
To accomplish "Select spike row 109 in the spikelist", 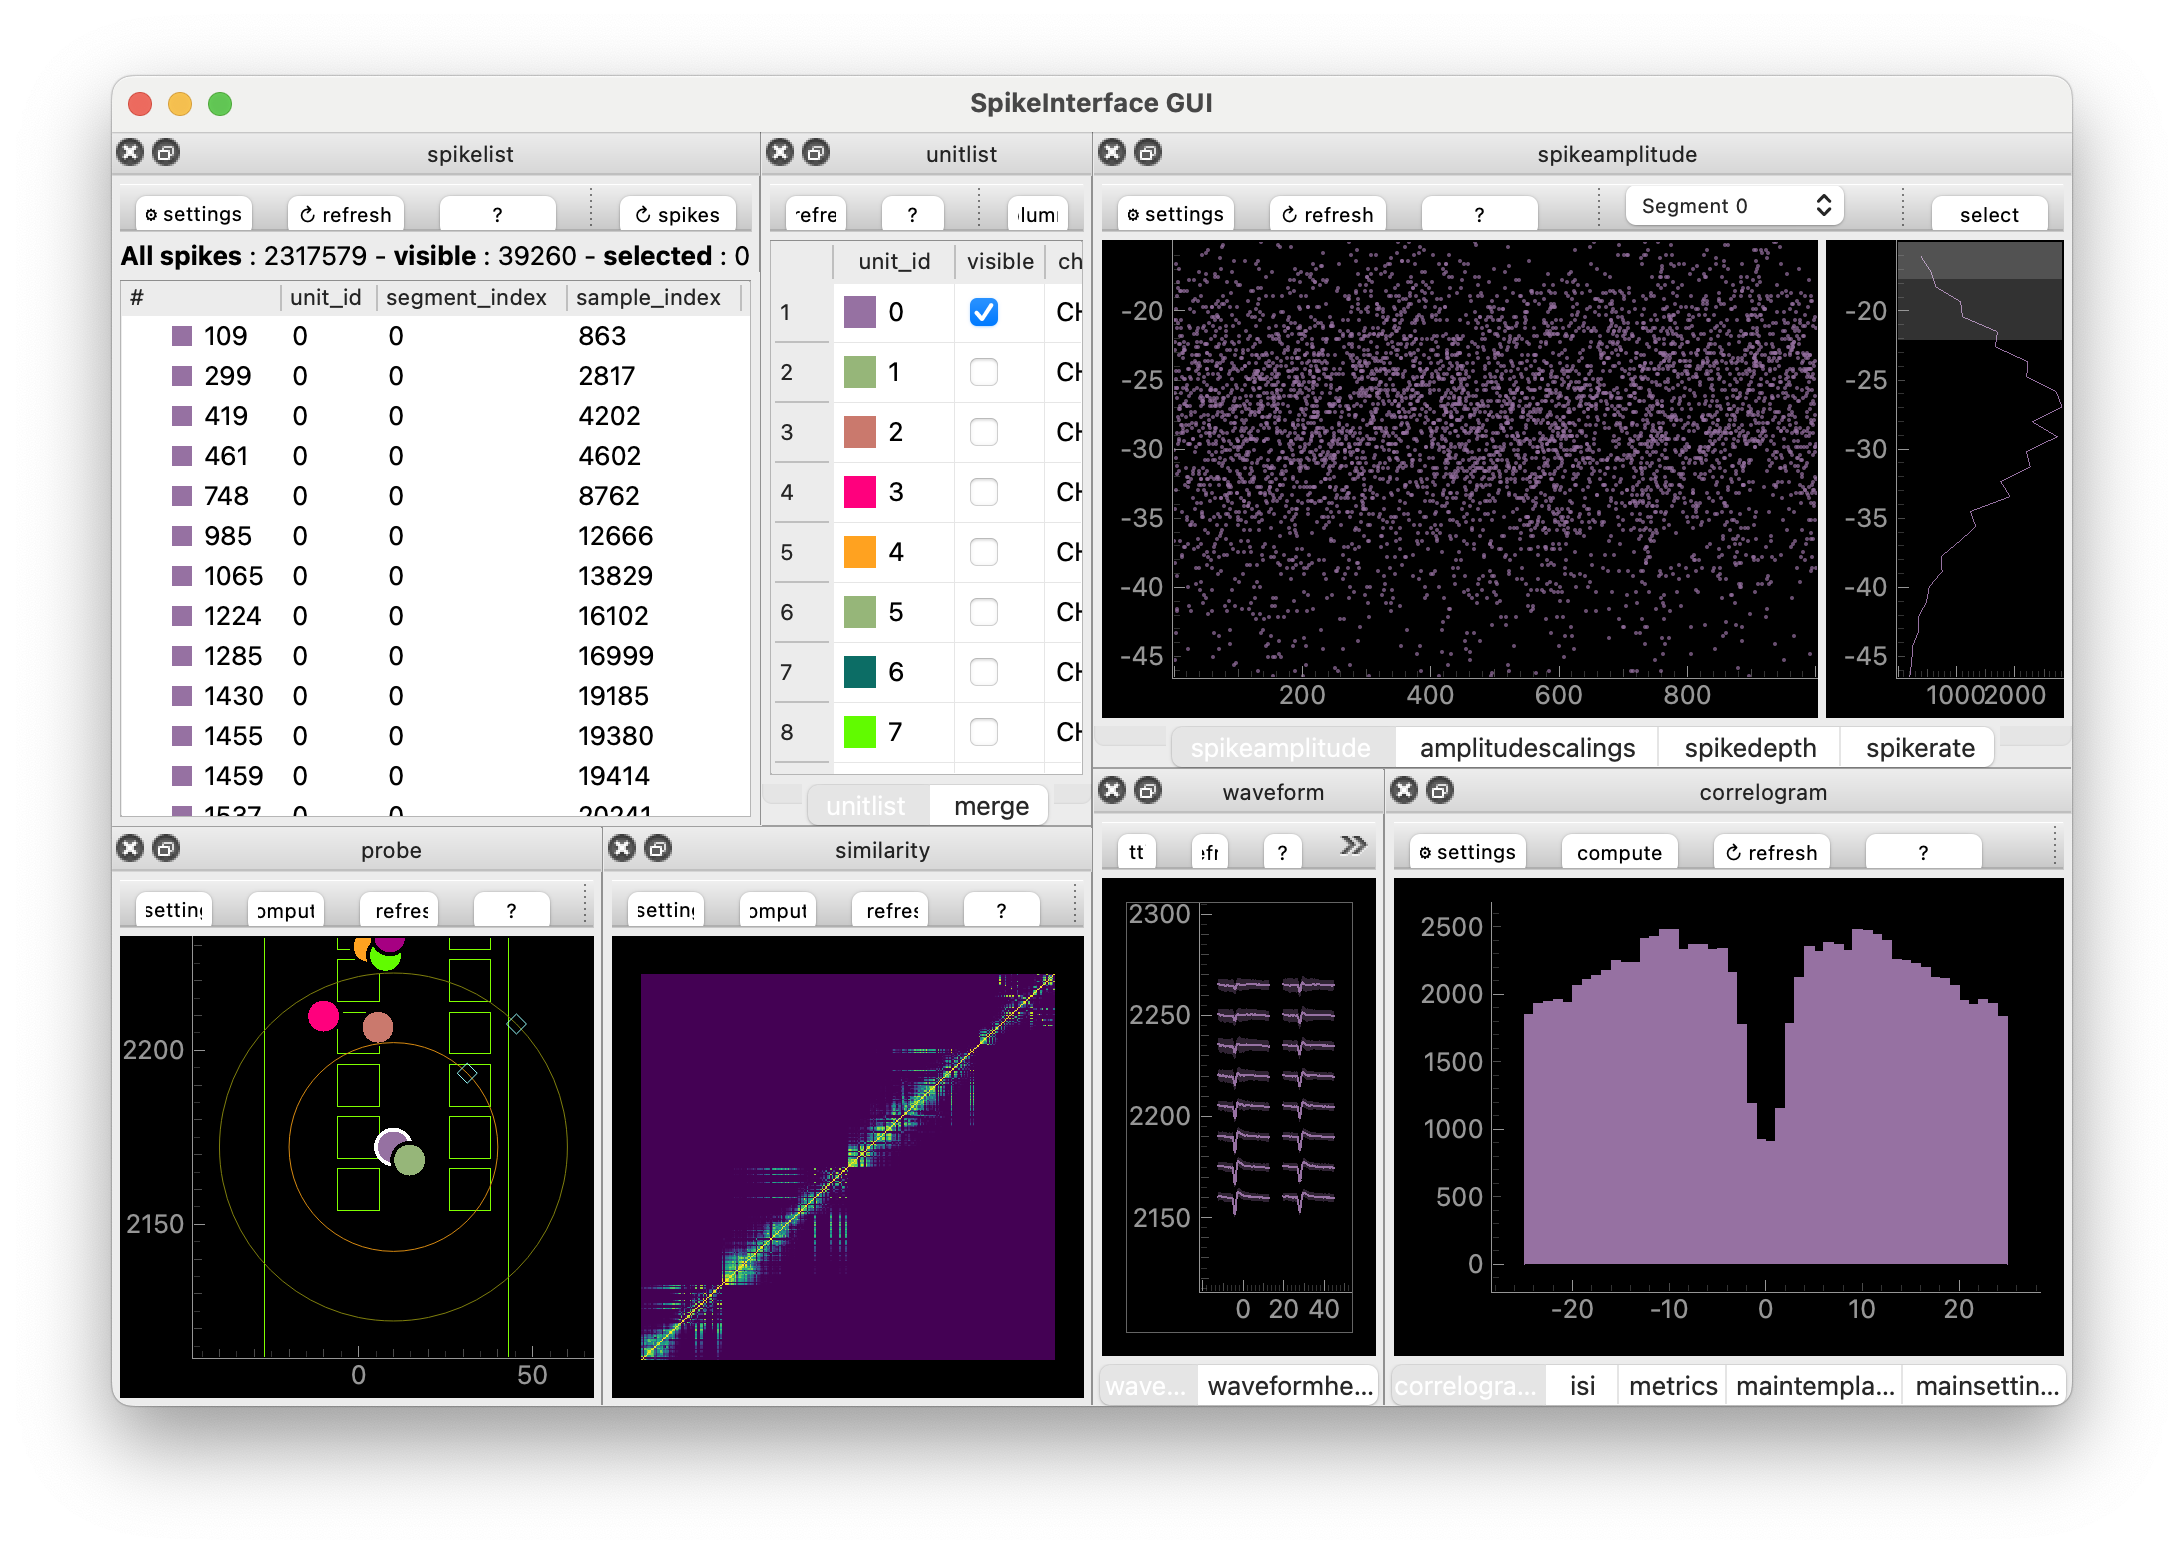I will 435,336.
